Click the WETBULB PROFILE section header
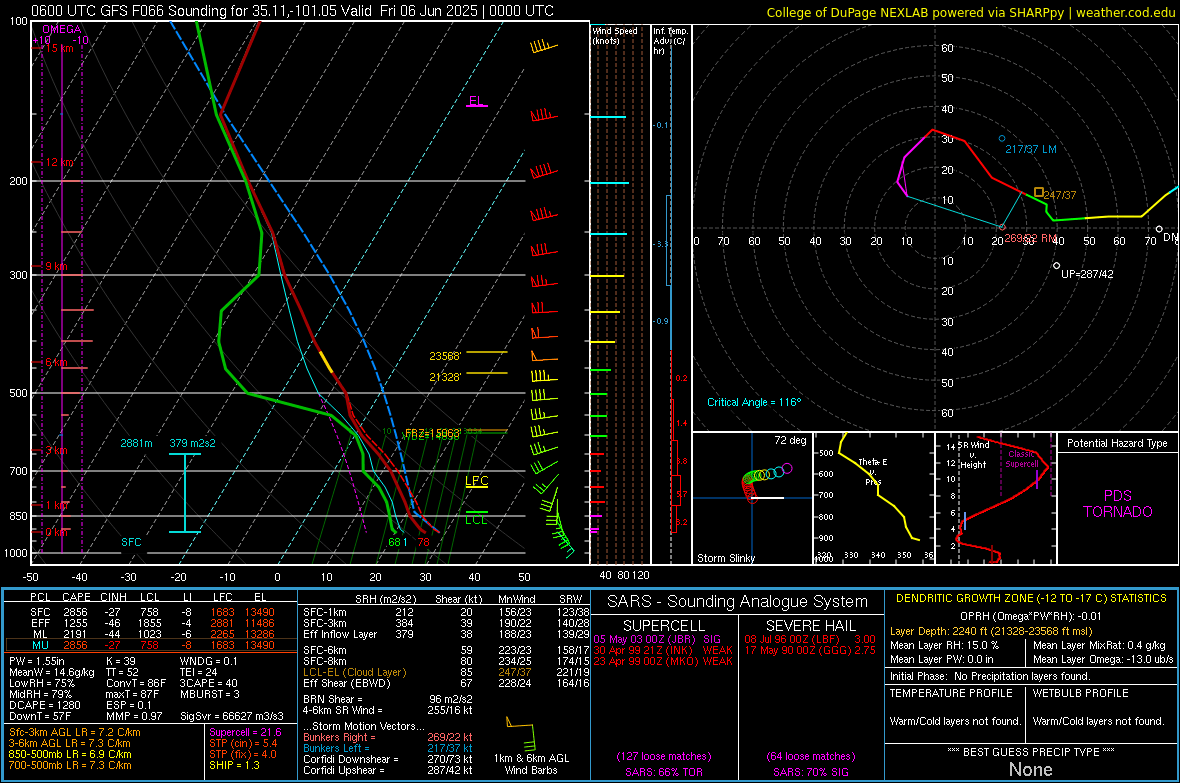 coord(1081,693)
